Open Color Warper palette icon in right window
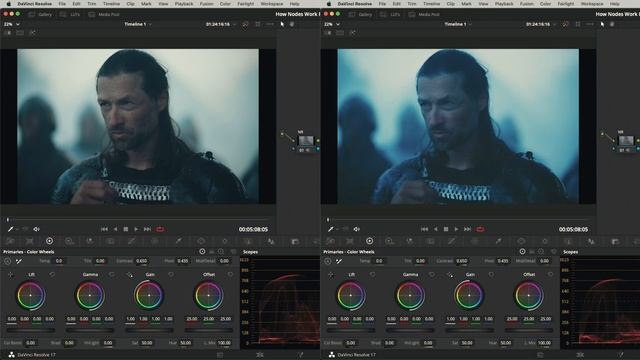 click(475, 241)
